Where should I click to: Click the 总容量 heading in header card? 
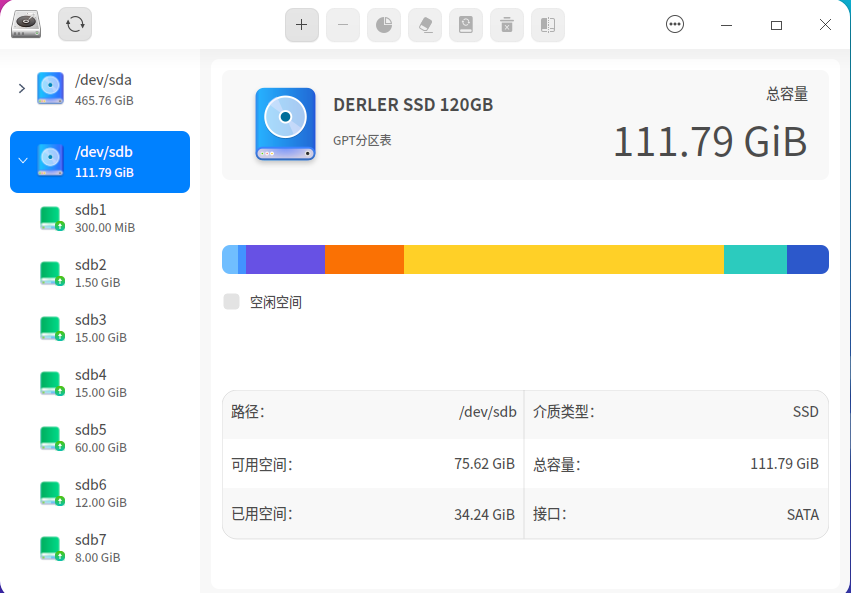(x=787, y=94)
